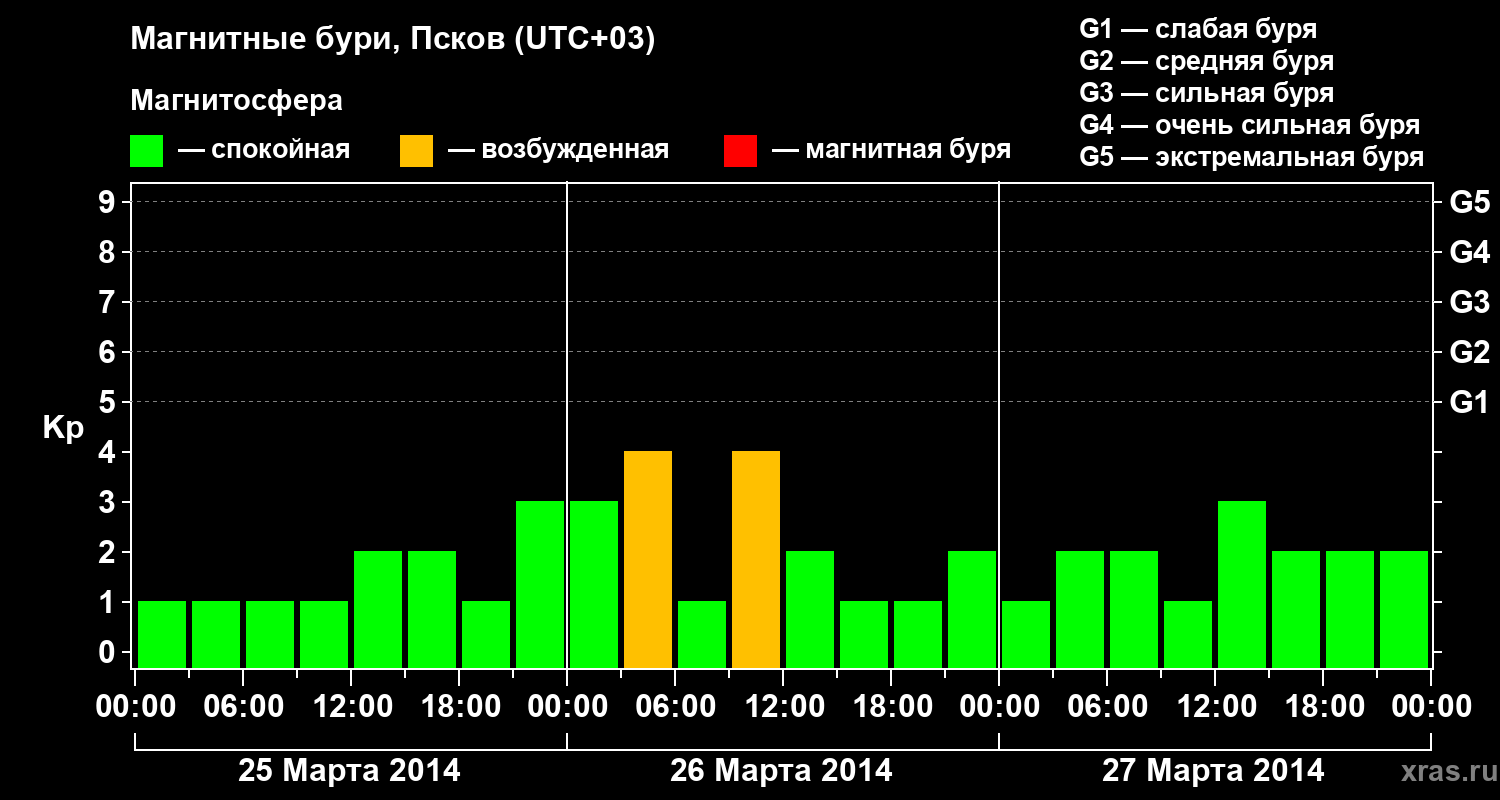Click the "Kp" axis title
The width and height of the screenshot is (1500, 800).
[x=63, y=430]
